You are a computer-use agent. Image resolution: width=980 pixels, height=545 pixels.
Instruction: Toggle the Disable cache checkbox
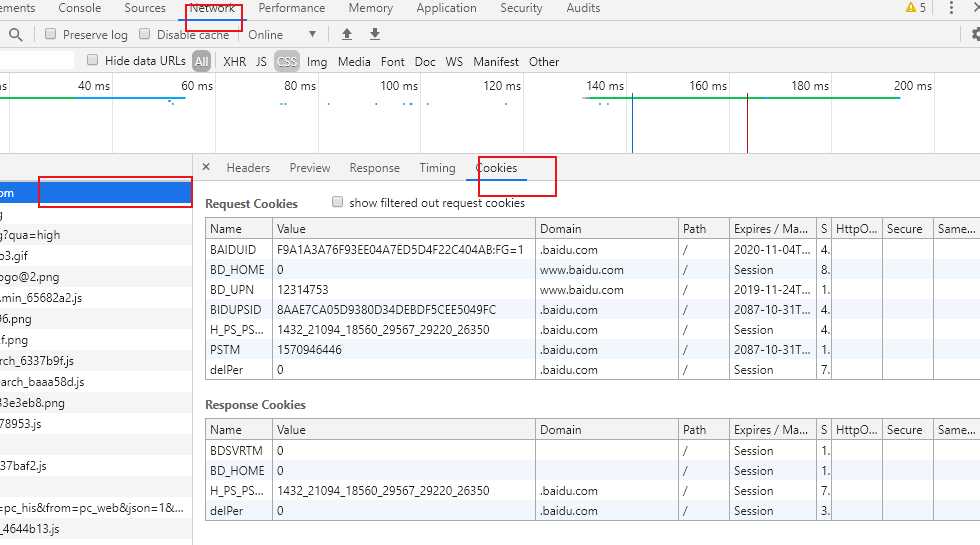[144, 34]
